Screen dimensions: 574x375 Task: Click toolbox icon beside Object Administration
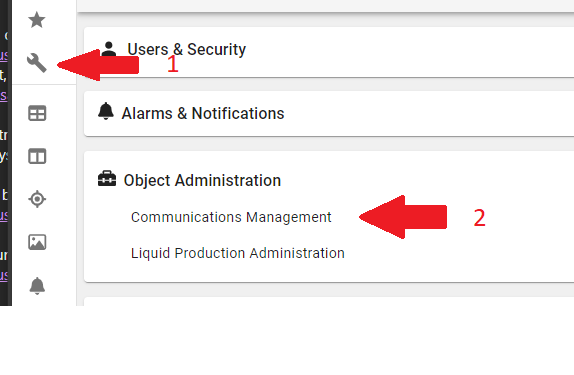tap(107, 179)
